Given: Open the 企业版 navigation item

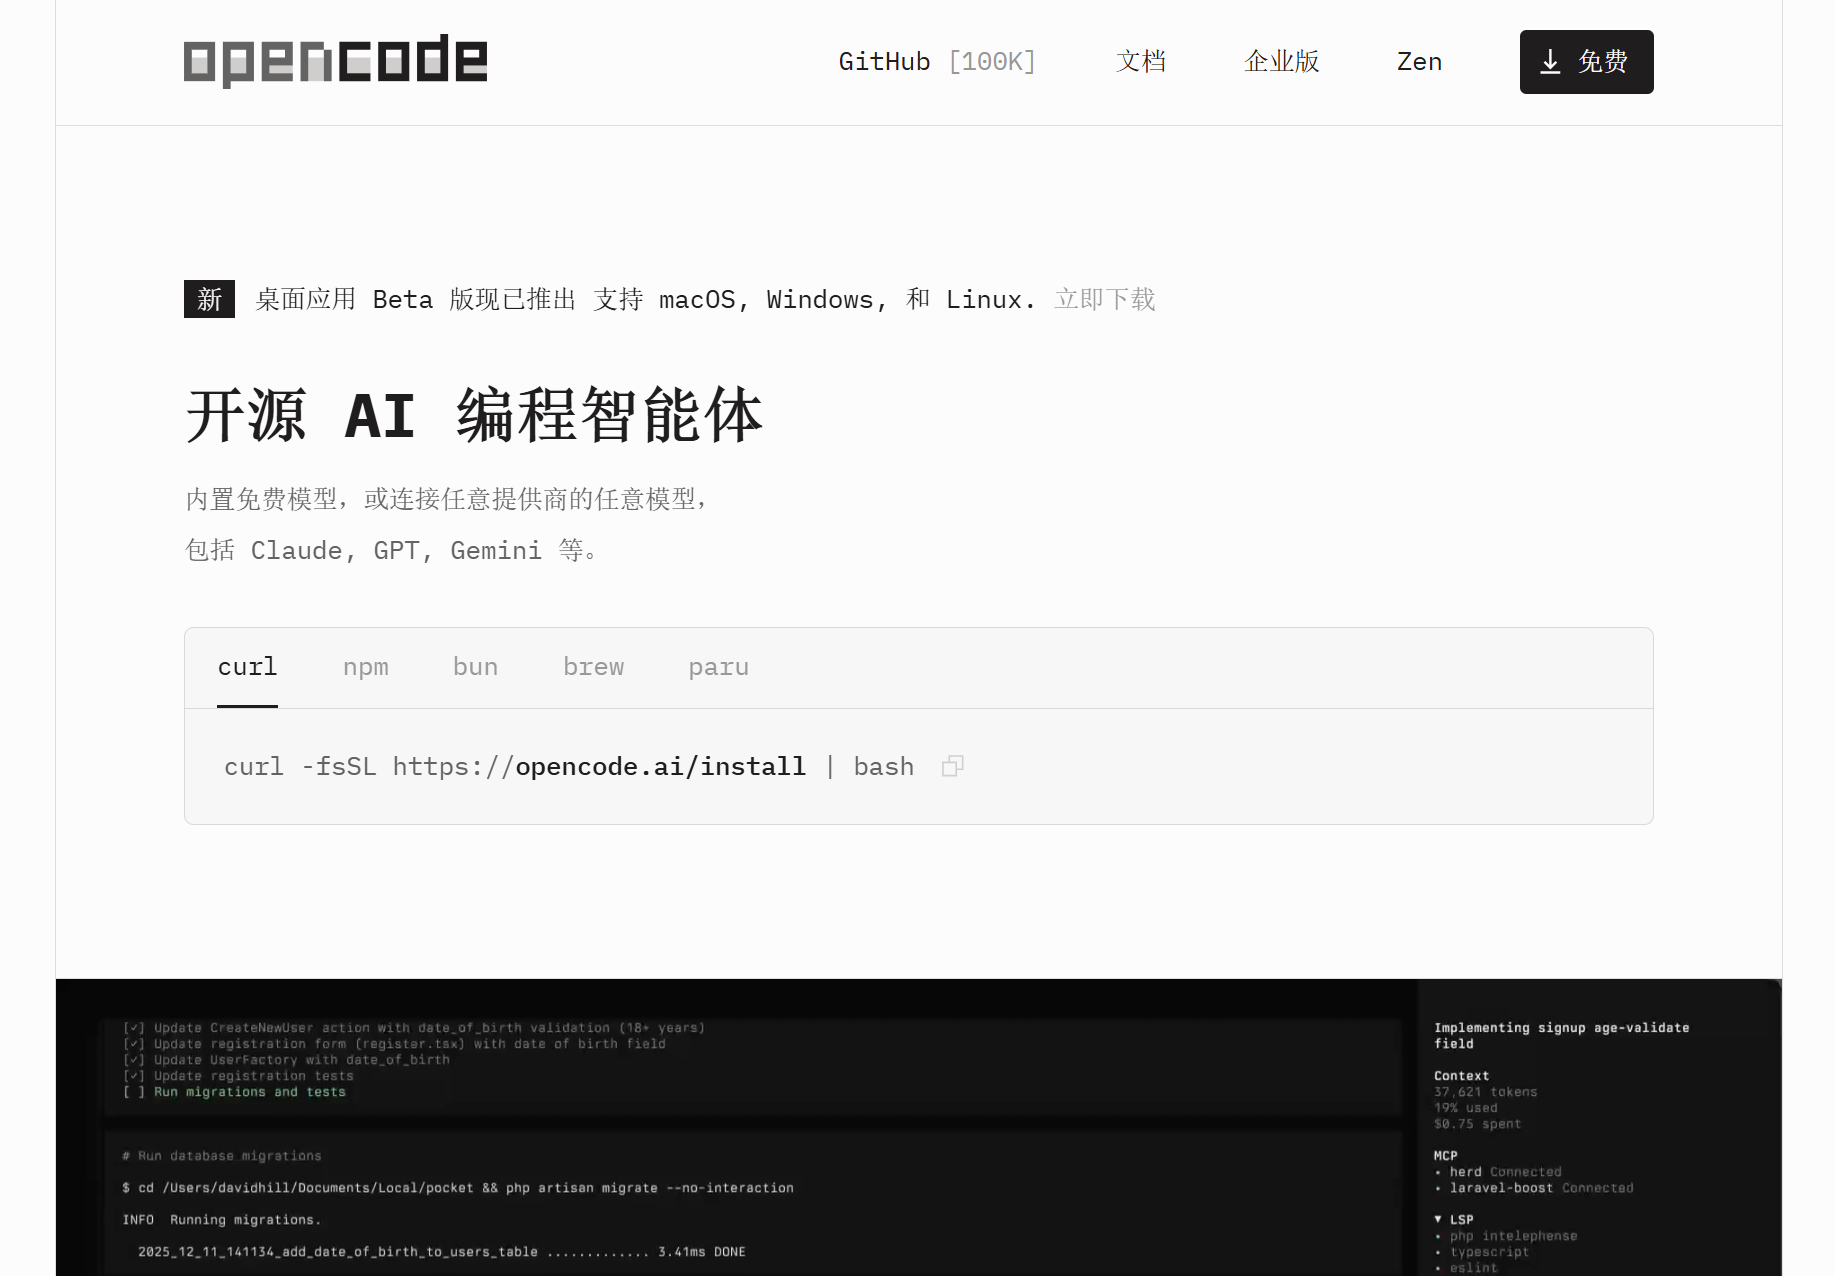Looking at the screenshot, I should tap(1281, 61).
